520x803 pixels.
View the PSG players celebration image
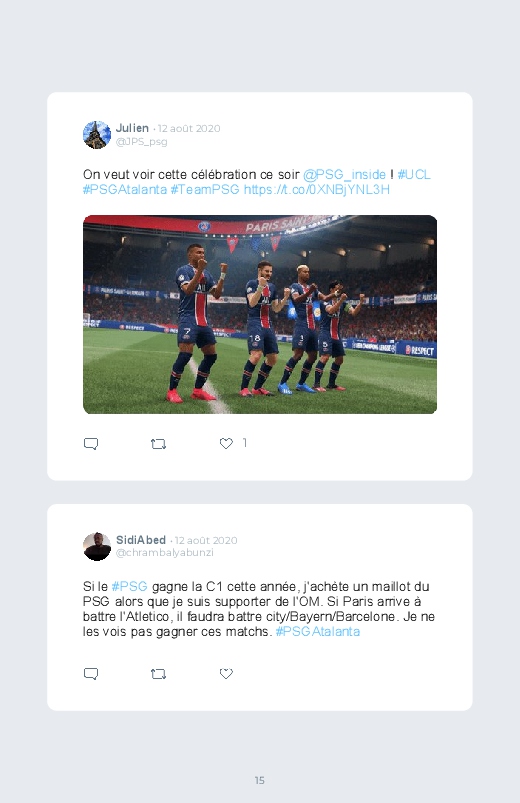pos(260,314)
